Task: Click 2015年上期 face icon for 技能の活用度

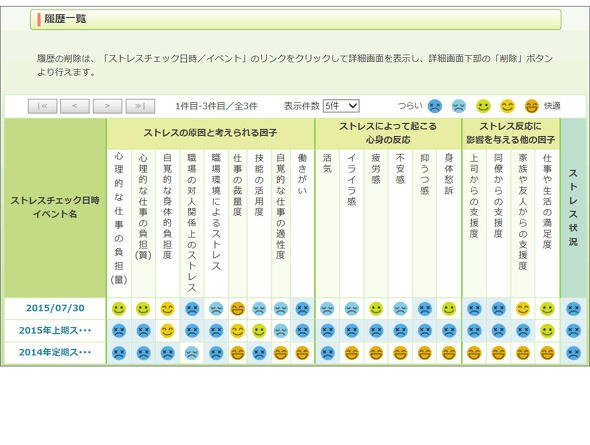Action: pyautogui.click(x=259, y=331)
